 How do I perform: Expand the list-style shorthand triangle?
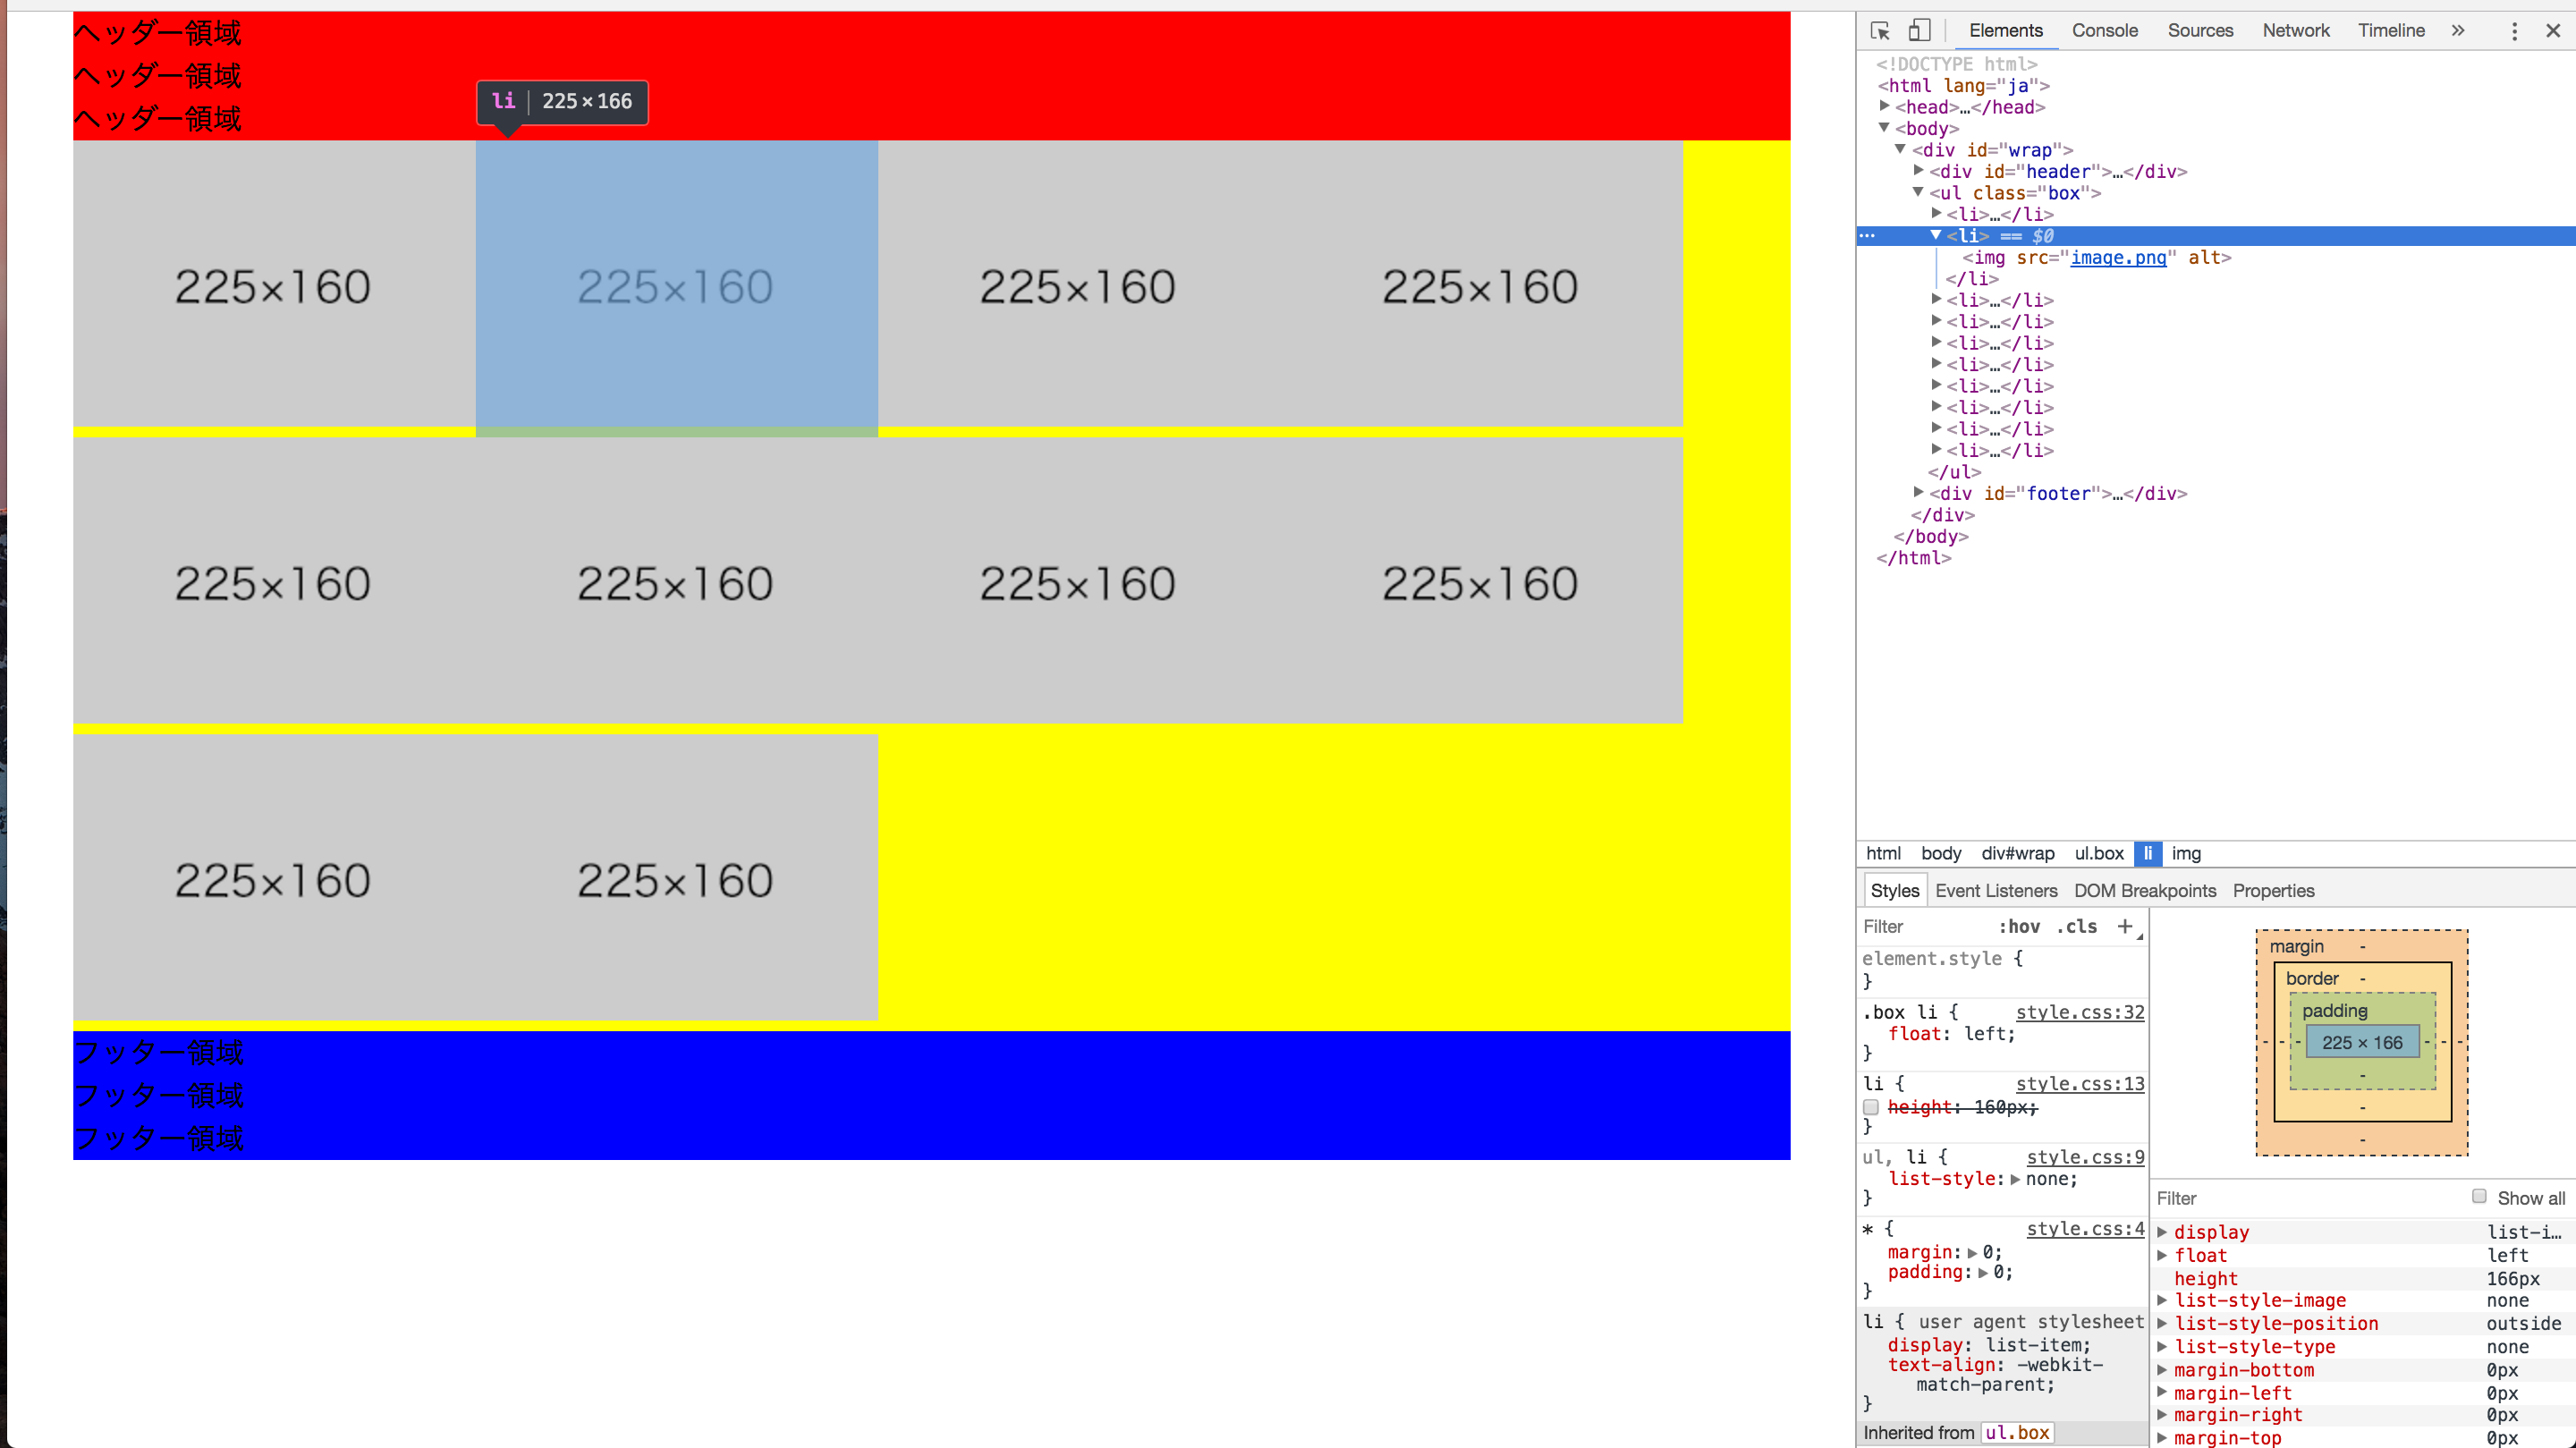pyautogui.click(x=2015, y=1179)
